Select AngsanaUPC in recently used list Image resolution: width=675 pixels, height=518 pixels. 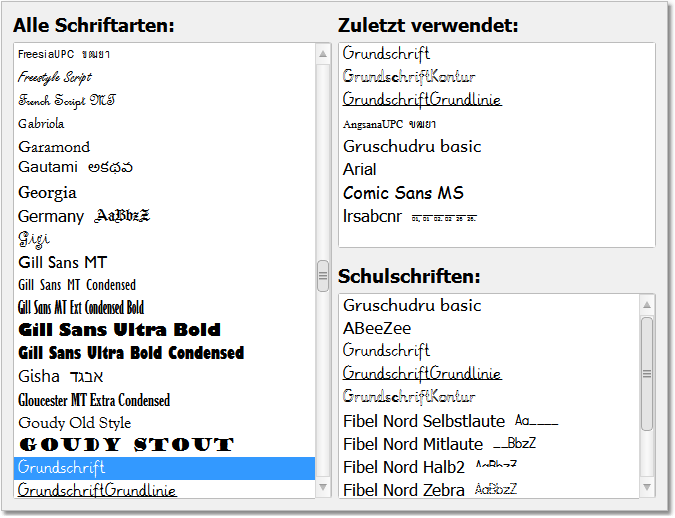[x=497, y=124]
